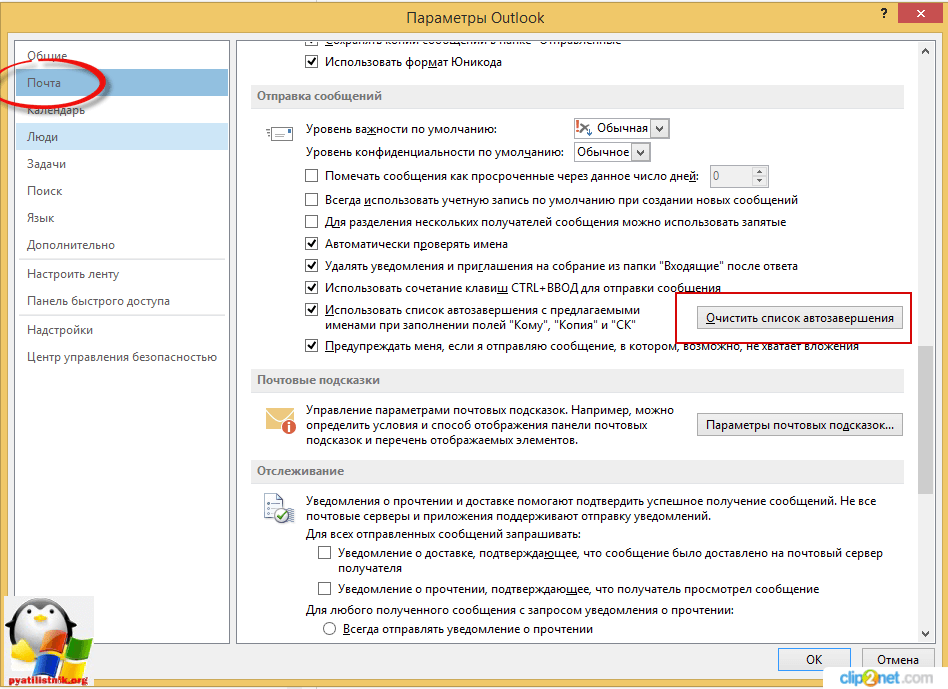Image resolution: width=948 pixels, height=689 pixels.
Task: Select the Почта category
Action: pos(122,83)
